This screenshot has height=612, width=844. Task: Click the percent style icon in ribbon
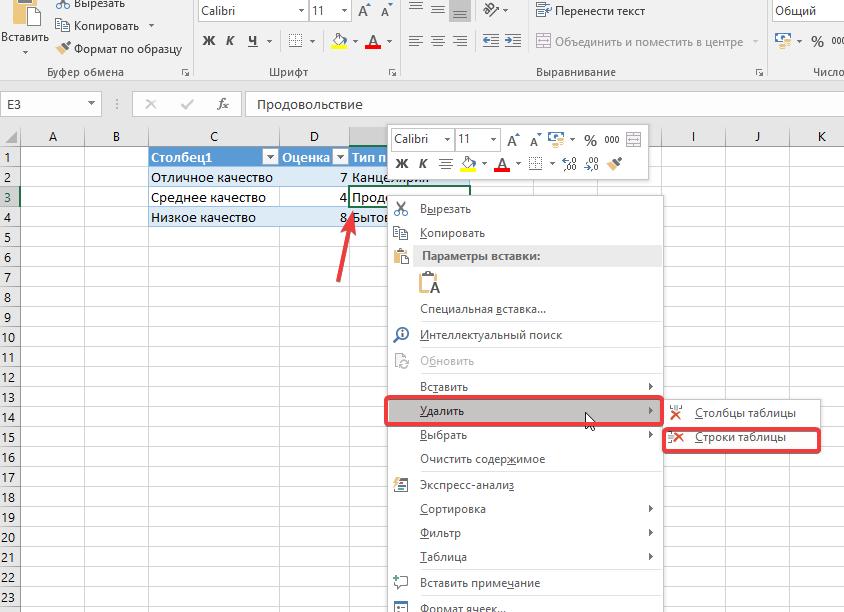[x=817, y=41]
